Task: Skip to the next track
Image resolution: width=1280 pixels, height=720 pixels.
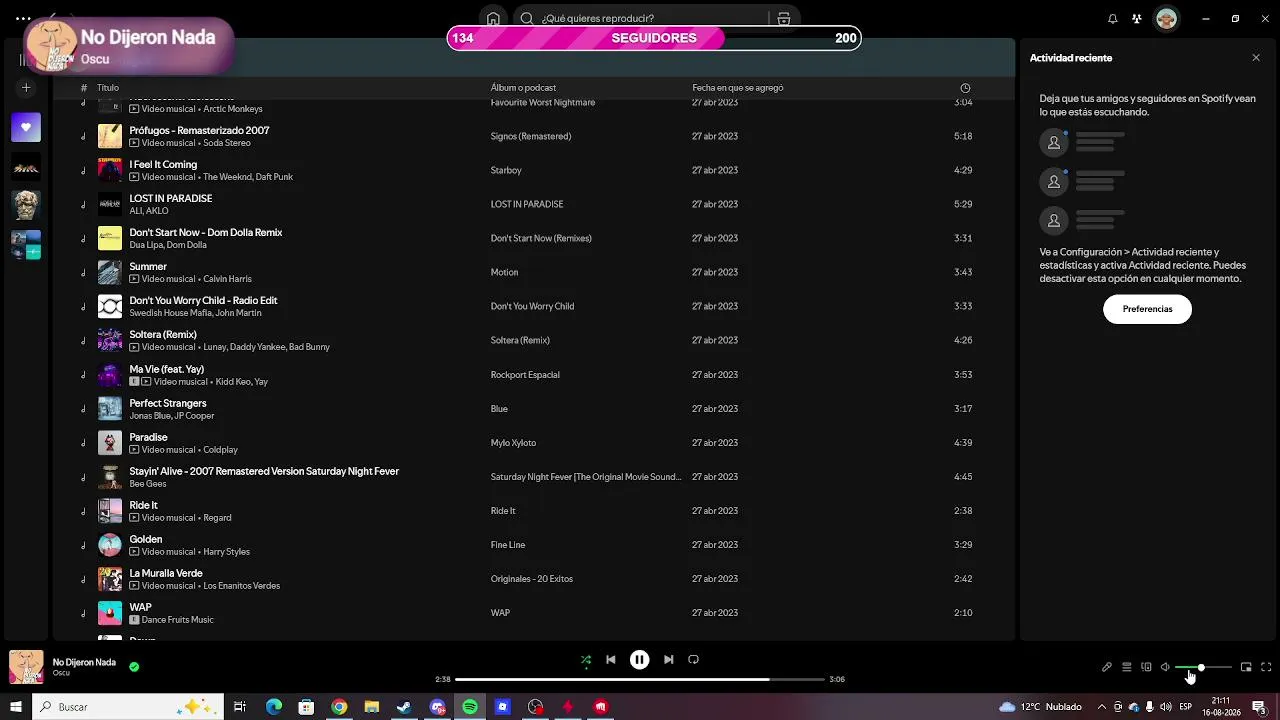Action: (668, 660)
